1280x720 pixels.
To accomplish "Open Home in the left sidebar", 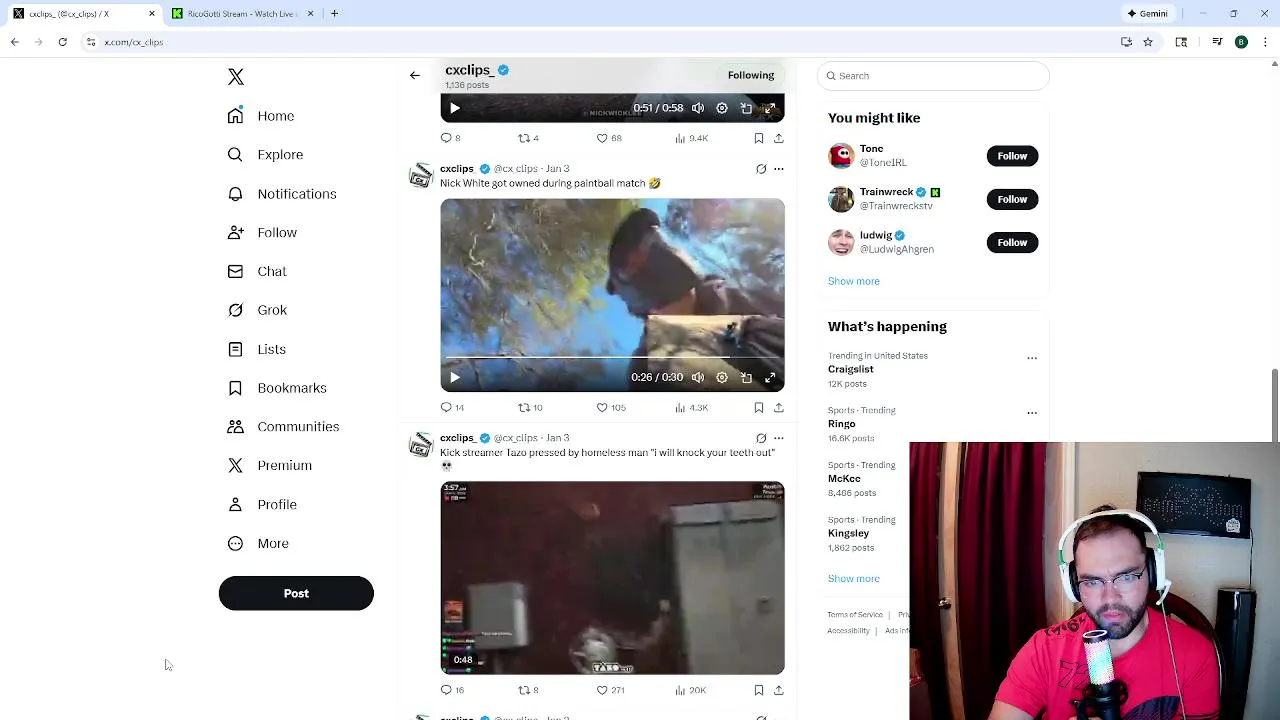I will tap(261, 116).
